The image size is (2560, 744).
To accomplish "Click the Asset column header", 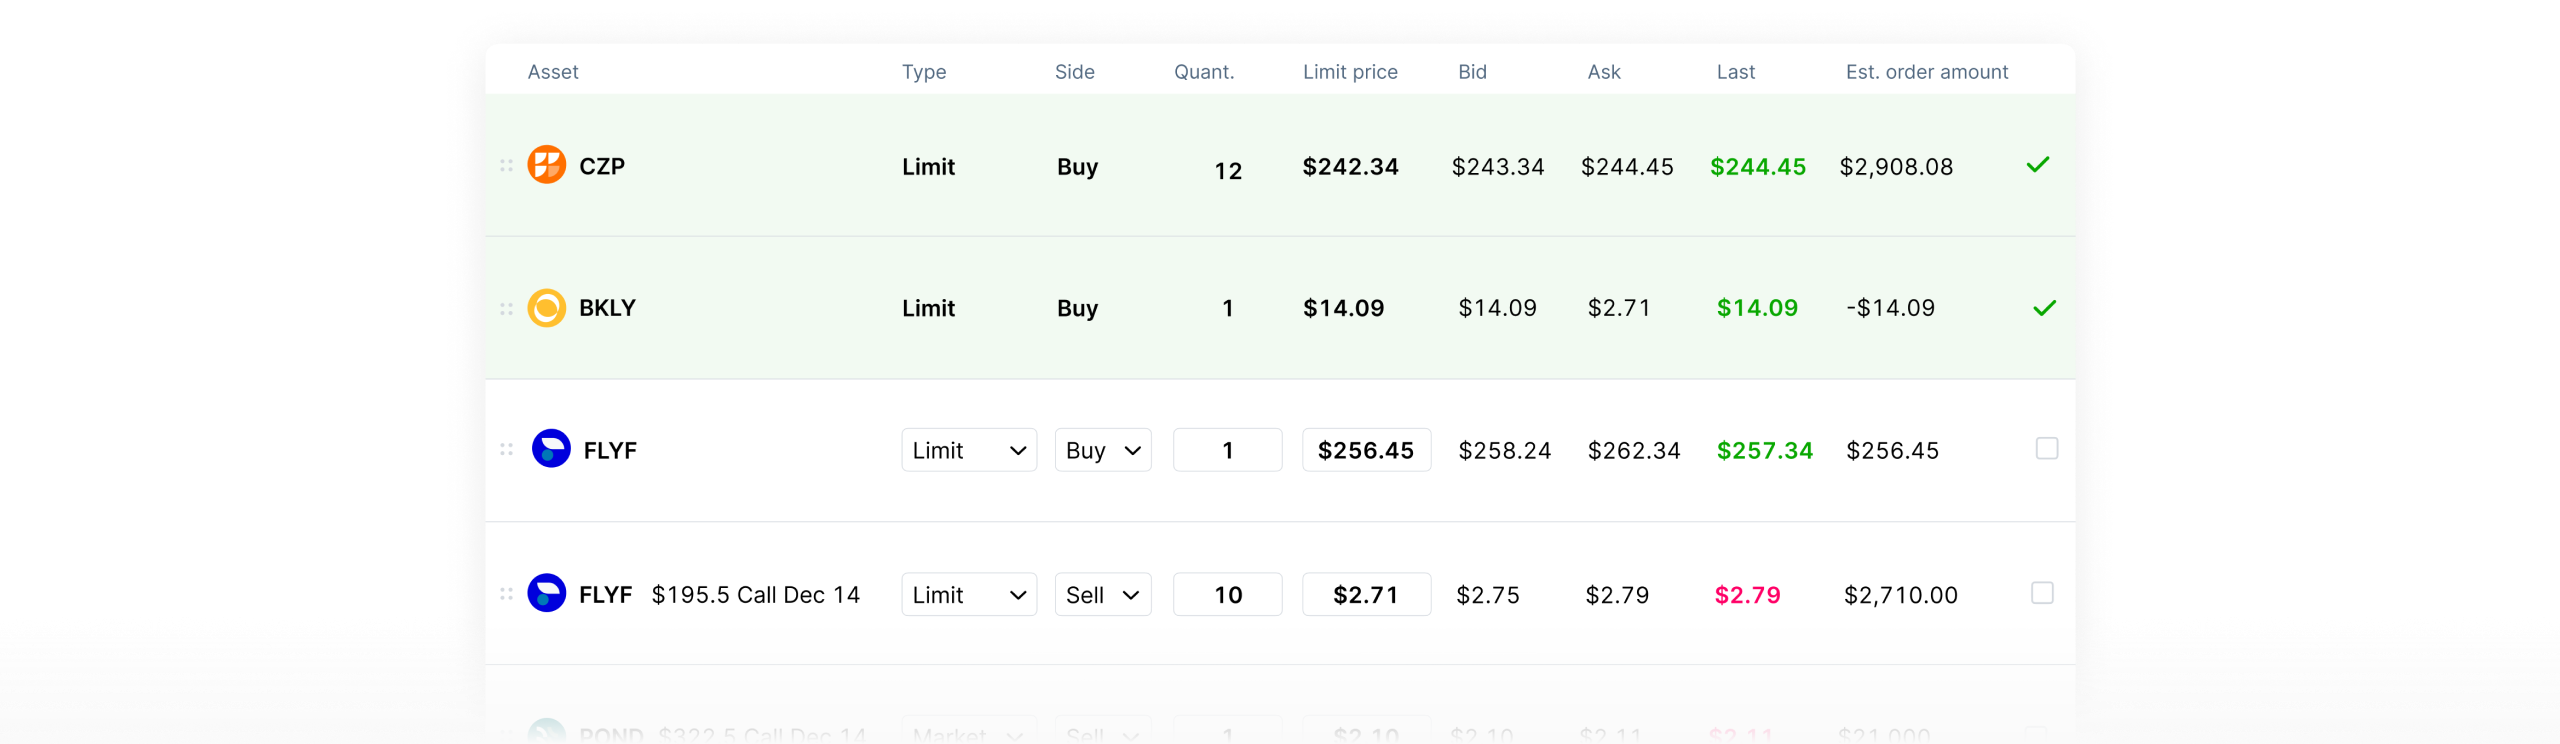I will (553, 72).
